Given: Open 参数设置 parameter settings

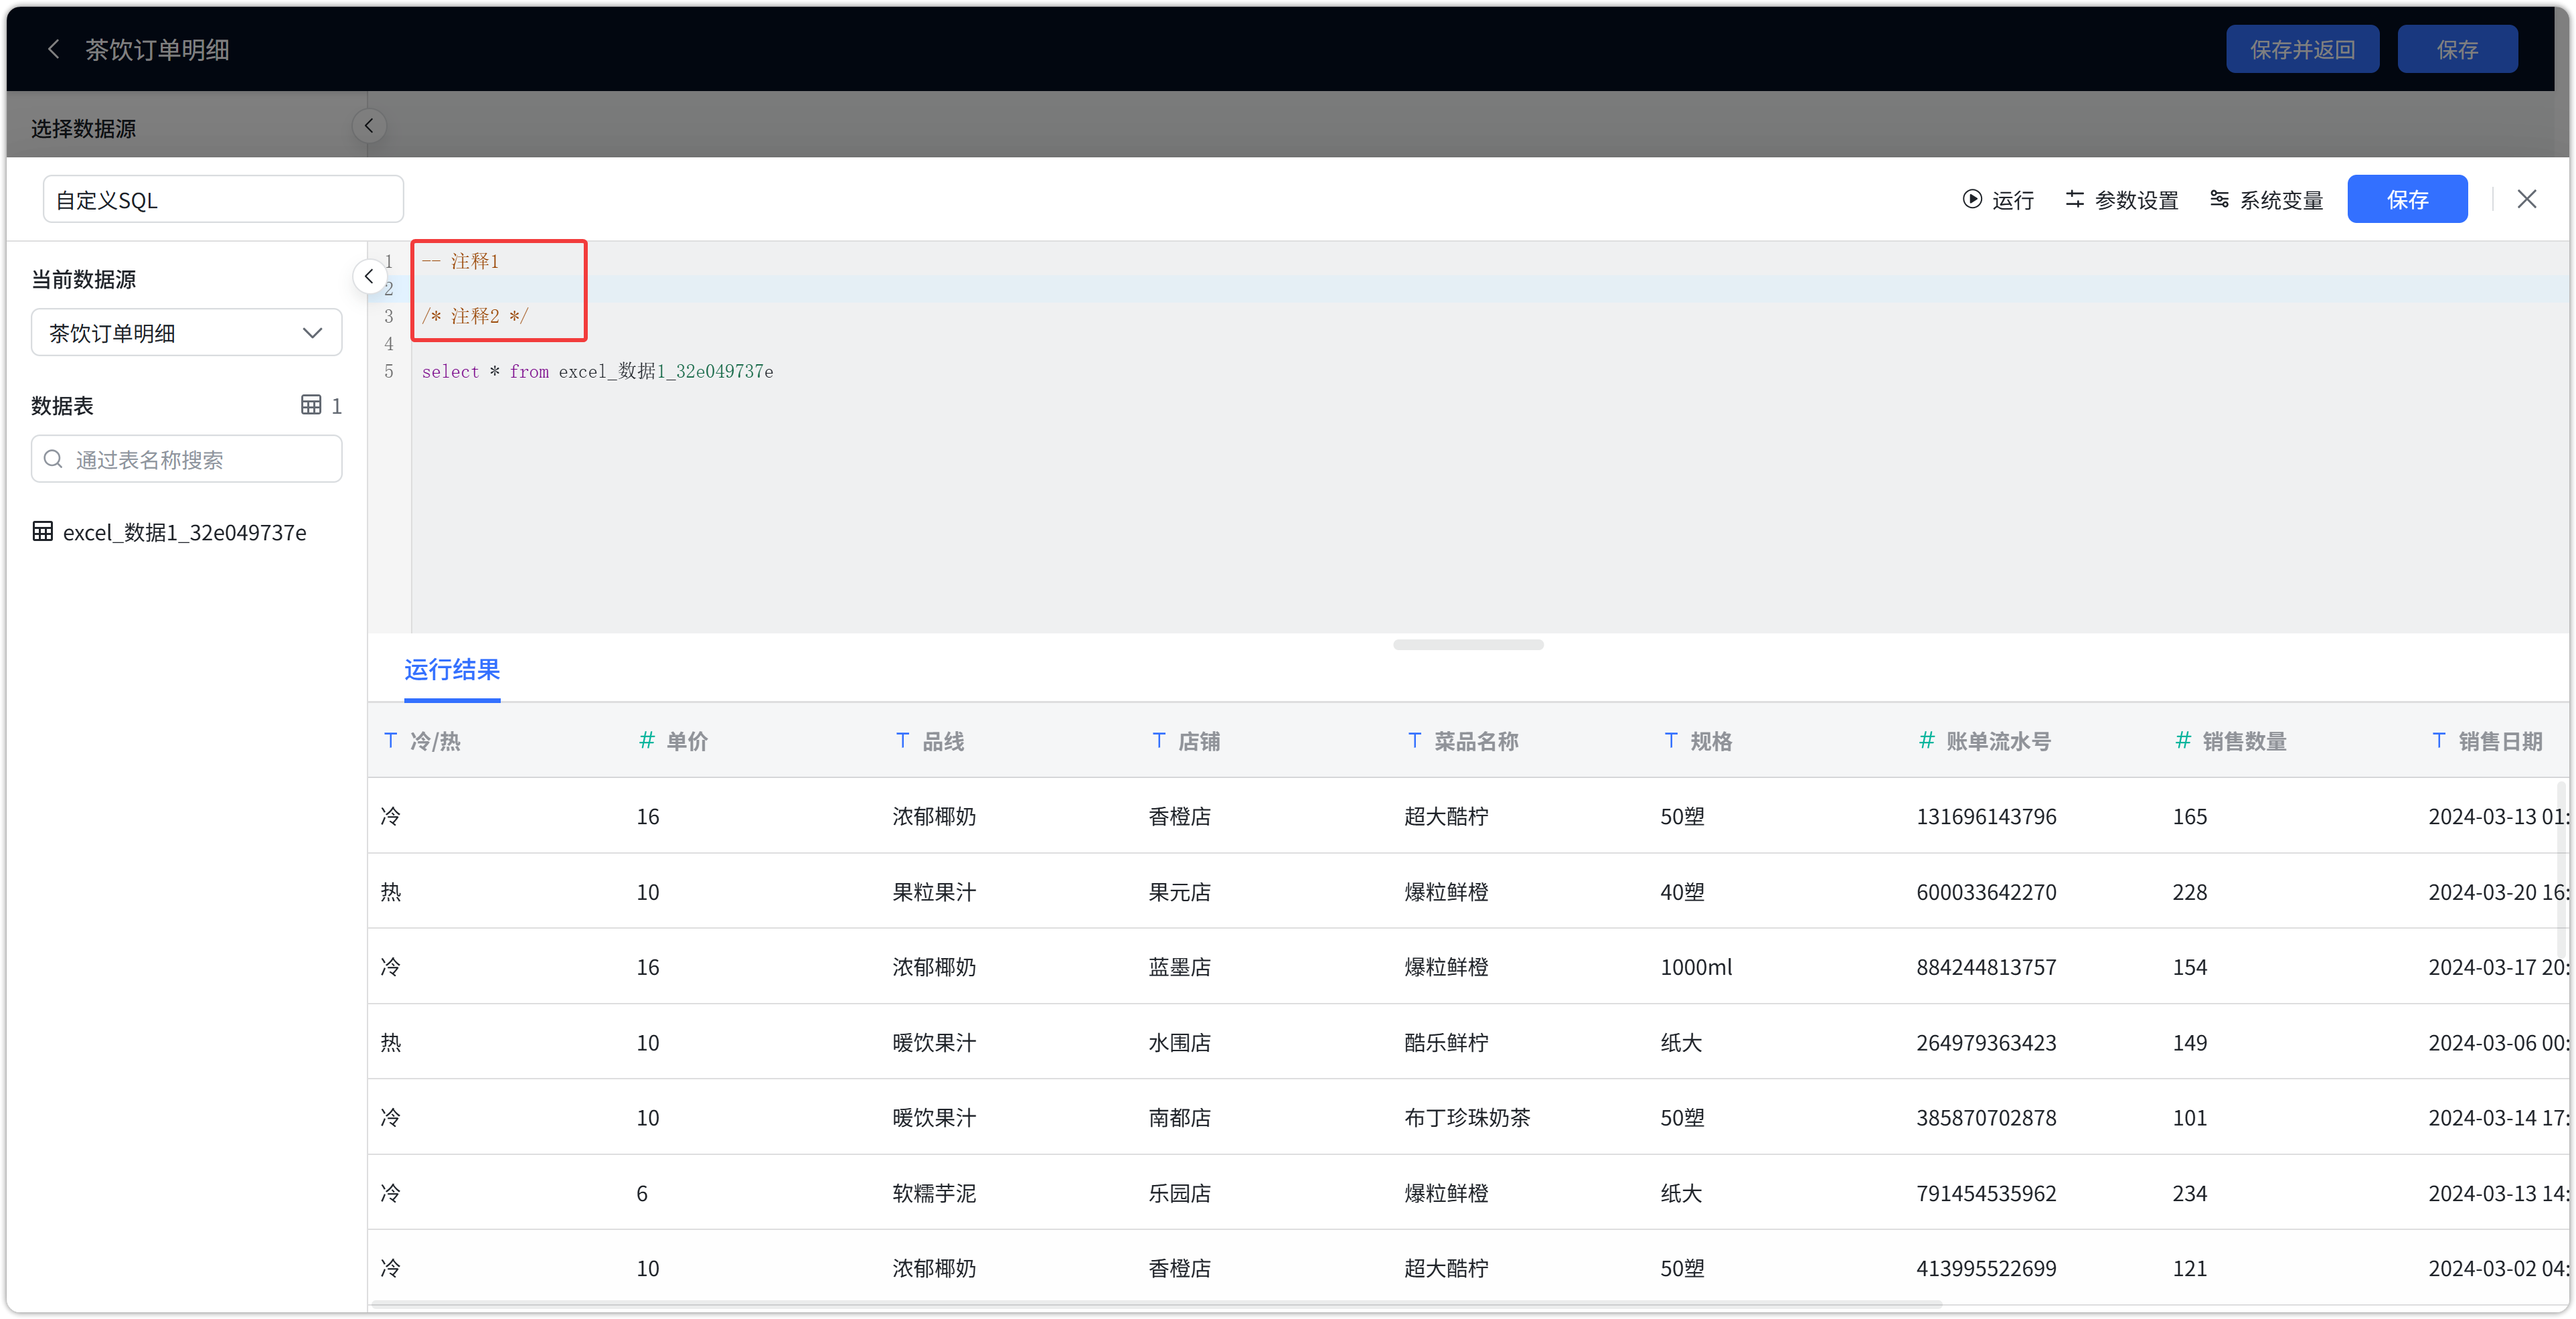Looking at the screenshot, I should pyautogui.click(x=2122, y=200).
